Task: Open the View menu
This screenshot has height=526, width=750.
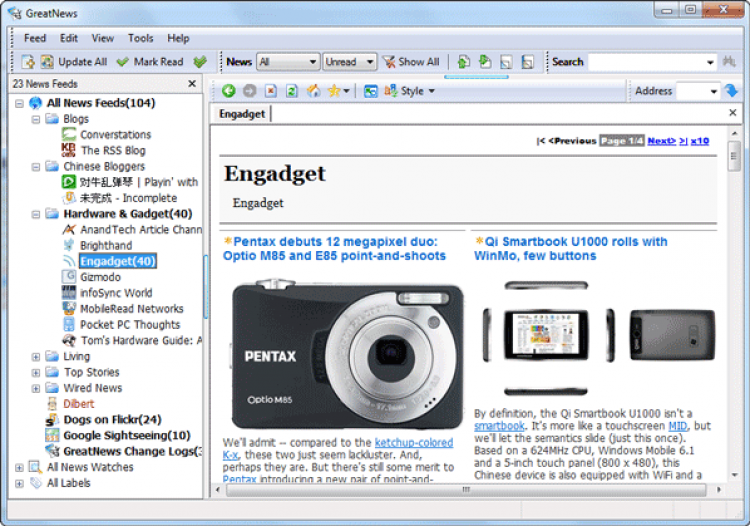Action: click(x=102, y=38)
